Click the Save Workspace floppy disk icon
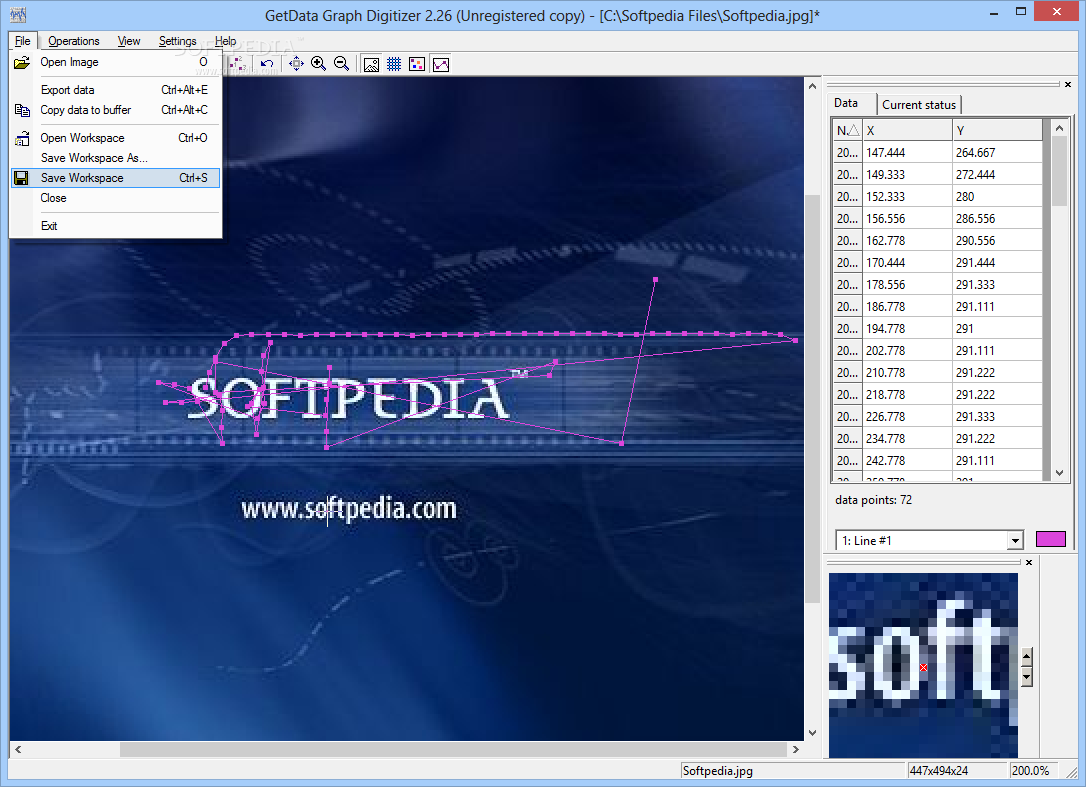The height and width of the screenshot is (787, 1086). 21,178
